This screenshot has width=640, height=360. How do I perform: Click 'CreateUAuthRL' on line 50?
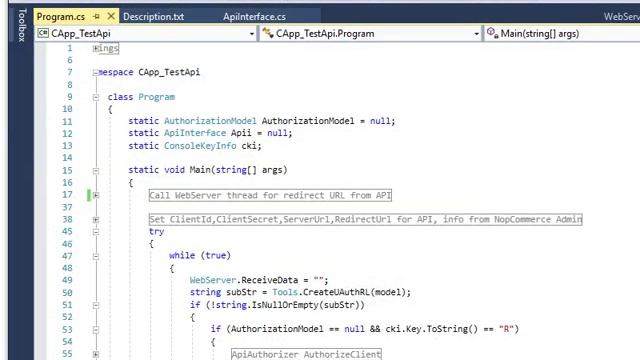pyautogui.click(x=336, y=292)
